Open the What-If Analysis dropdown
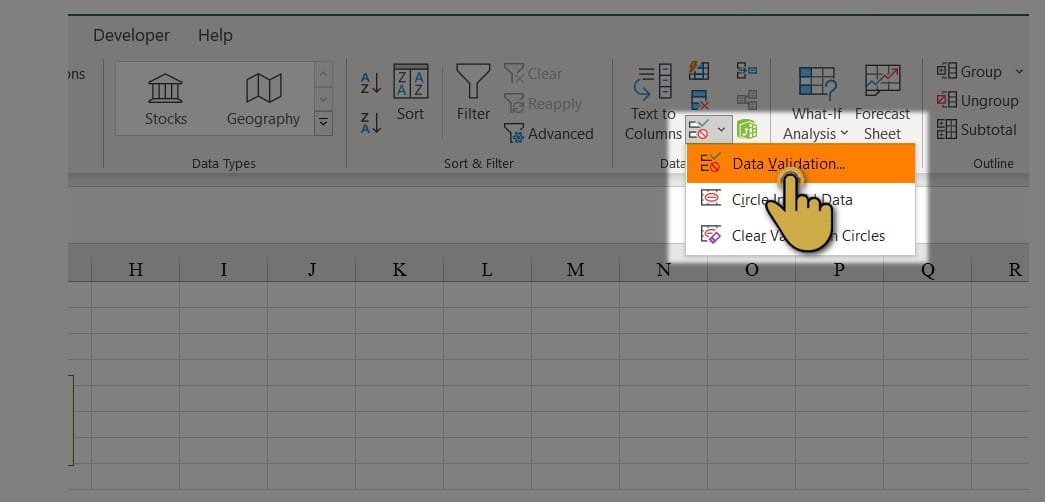1045x502 pixels. pyautogui.click(x=816, y=103)
